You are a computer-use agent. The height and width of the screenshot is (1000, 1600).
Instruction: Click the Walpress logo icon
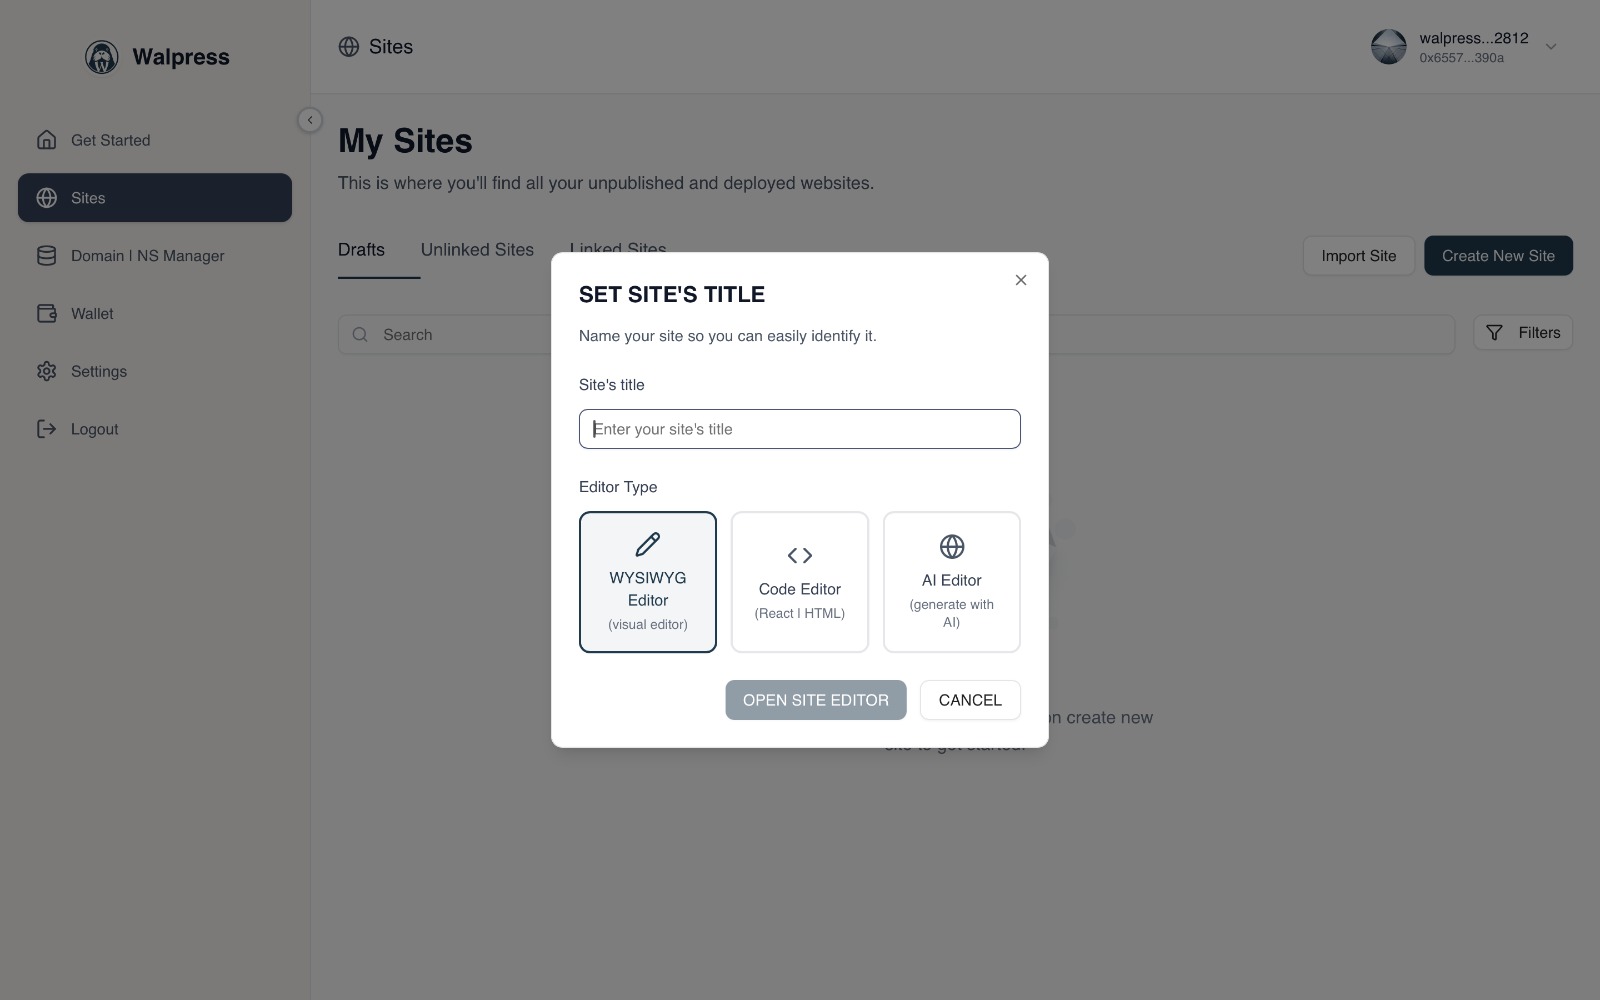(101, 57)
